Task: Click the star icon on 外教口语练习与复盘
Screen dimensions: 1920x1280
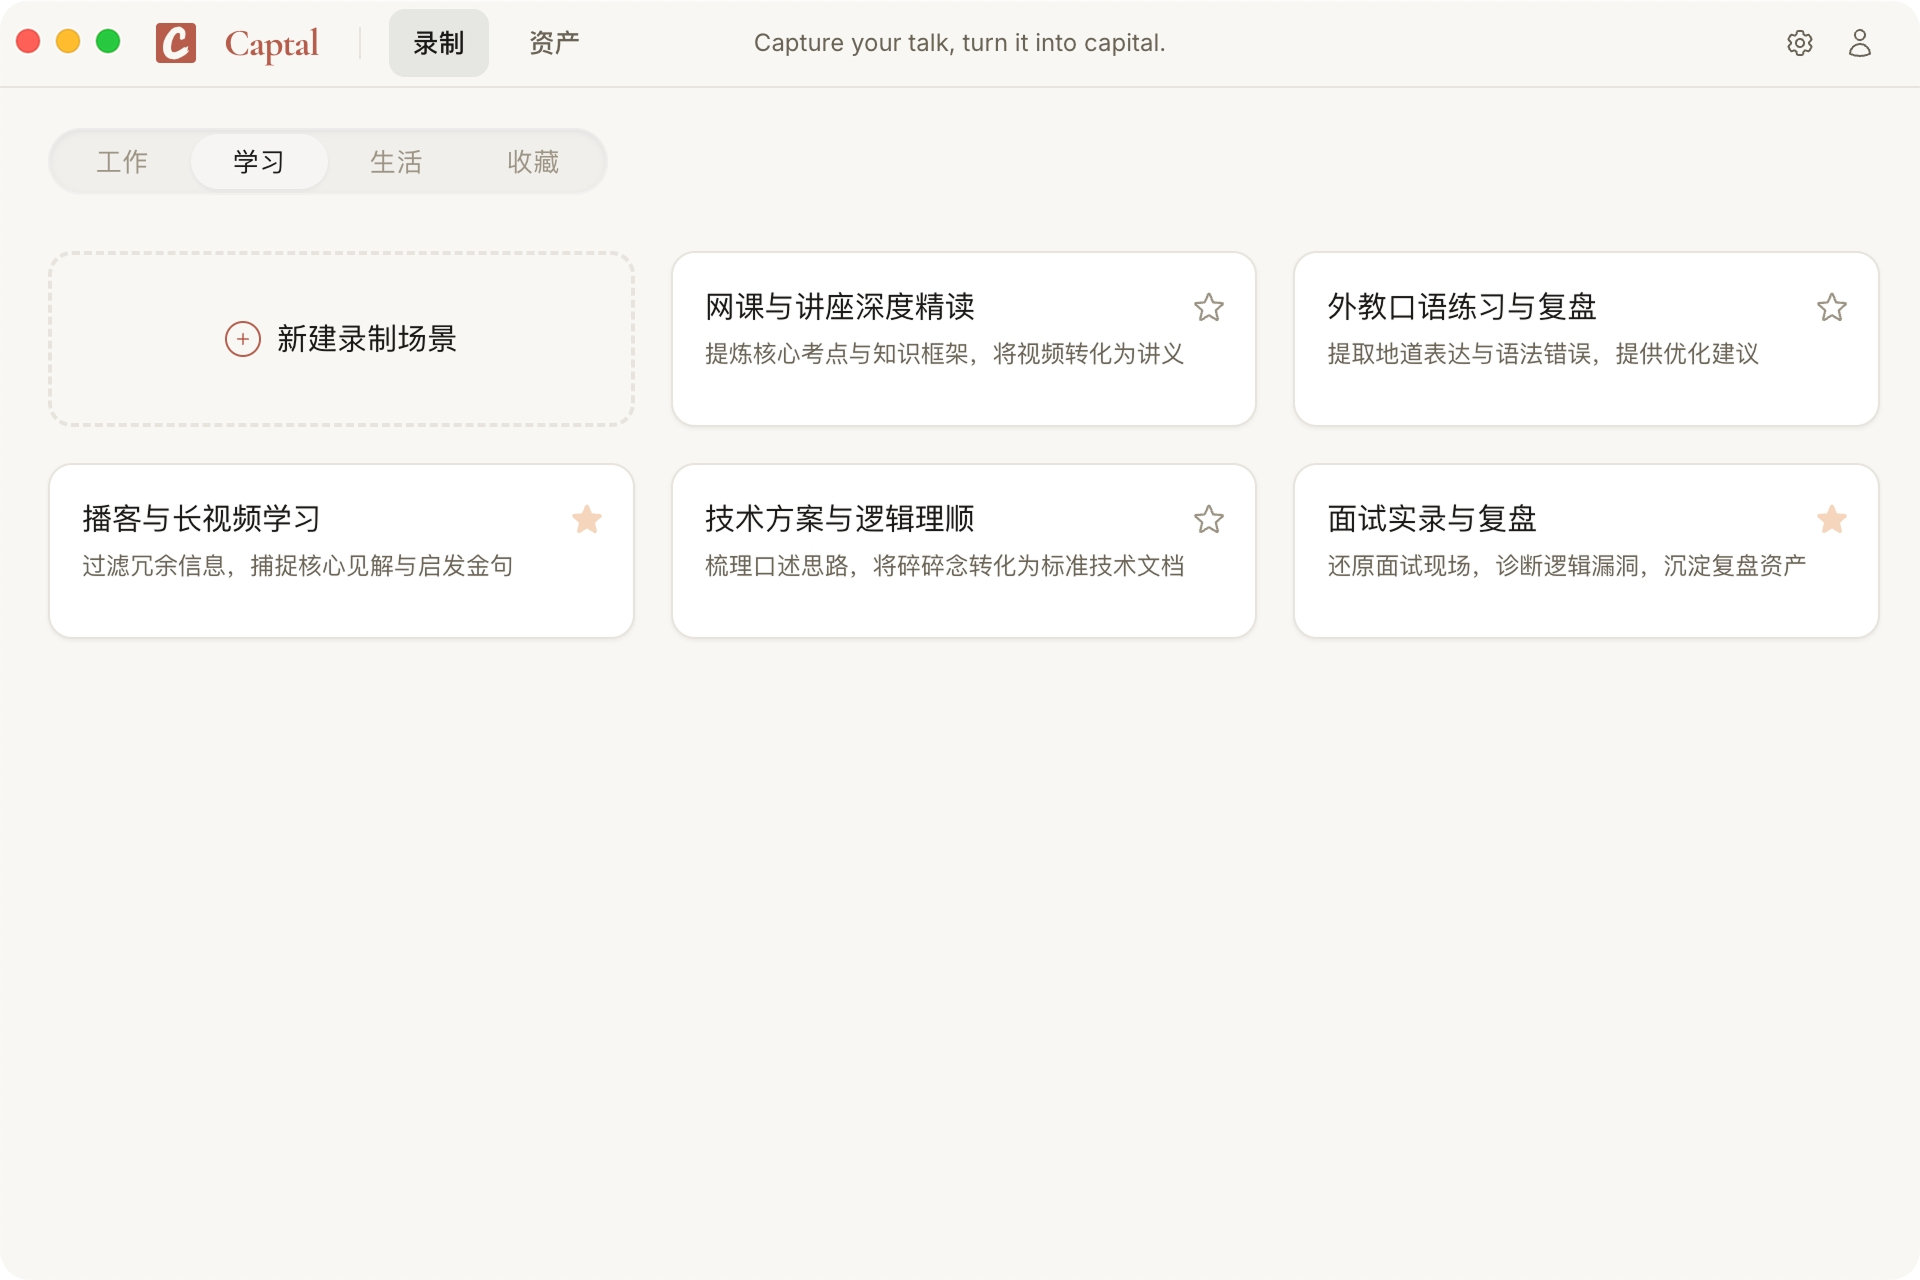Action: click(1832, 308)
